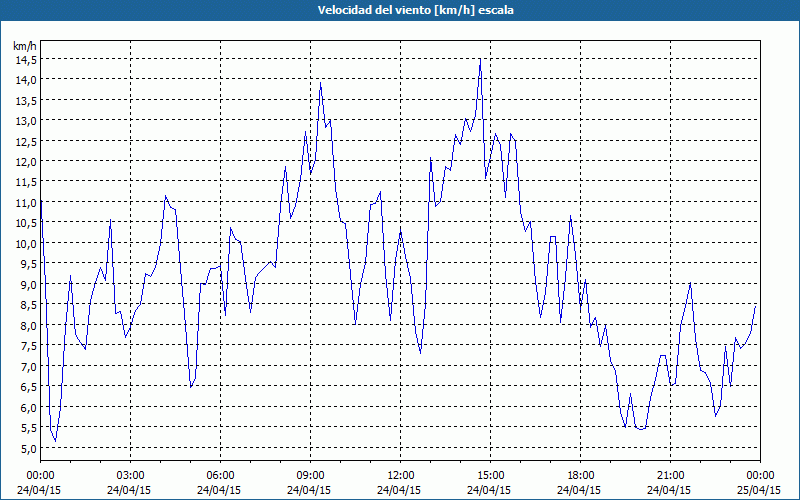Select the 9,5 y-axis value
The image size is (800, 500).
tap(28, 264)
